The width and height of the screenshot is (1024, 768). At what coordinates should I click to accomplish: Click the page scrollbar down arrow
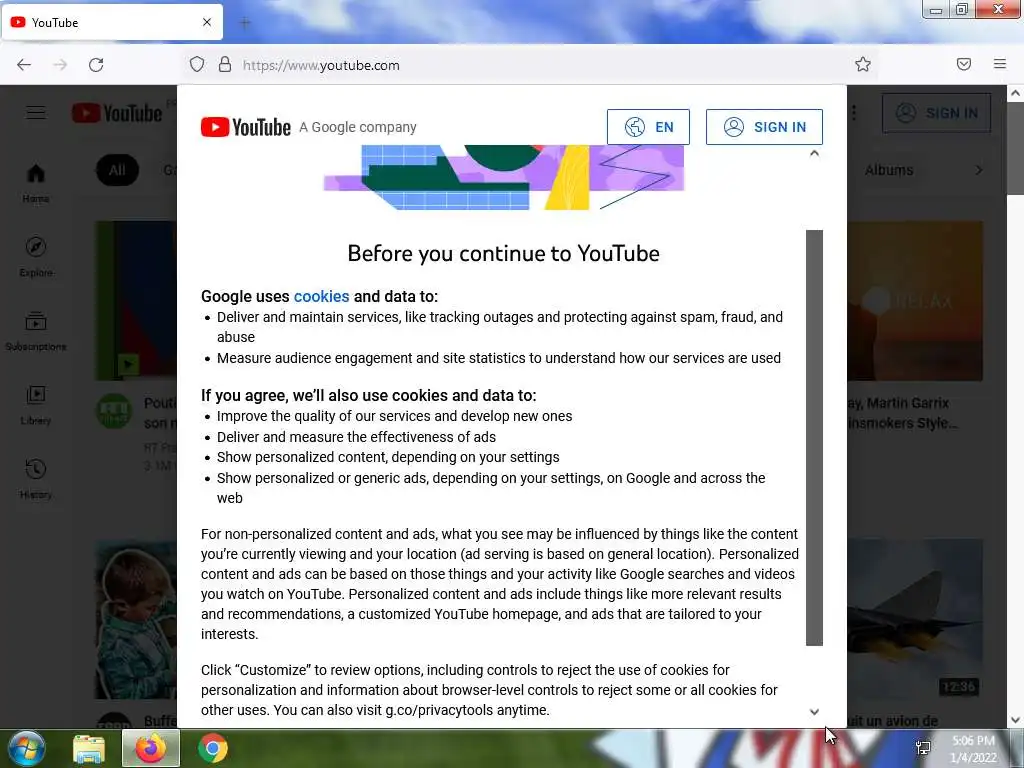(1016, 720)
